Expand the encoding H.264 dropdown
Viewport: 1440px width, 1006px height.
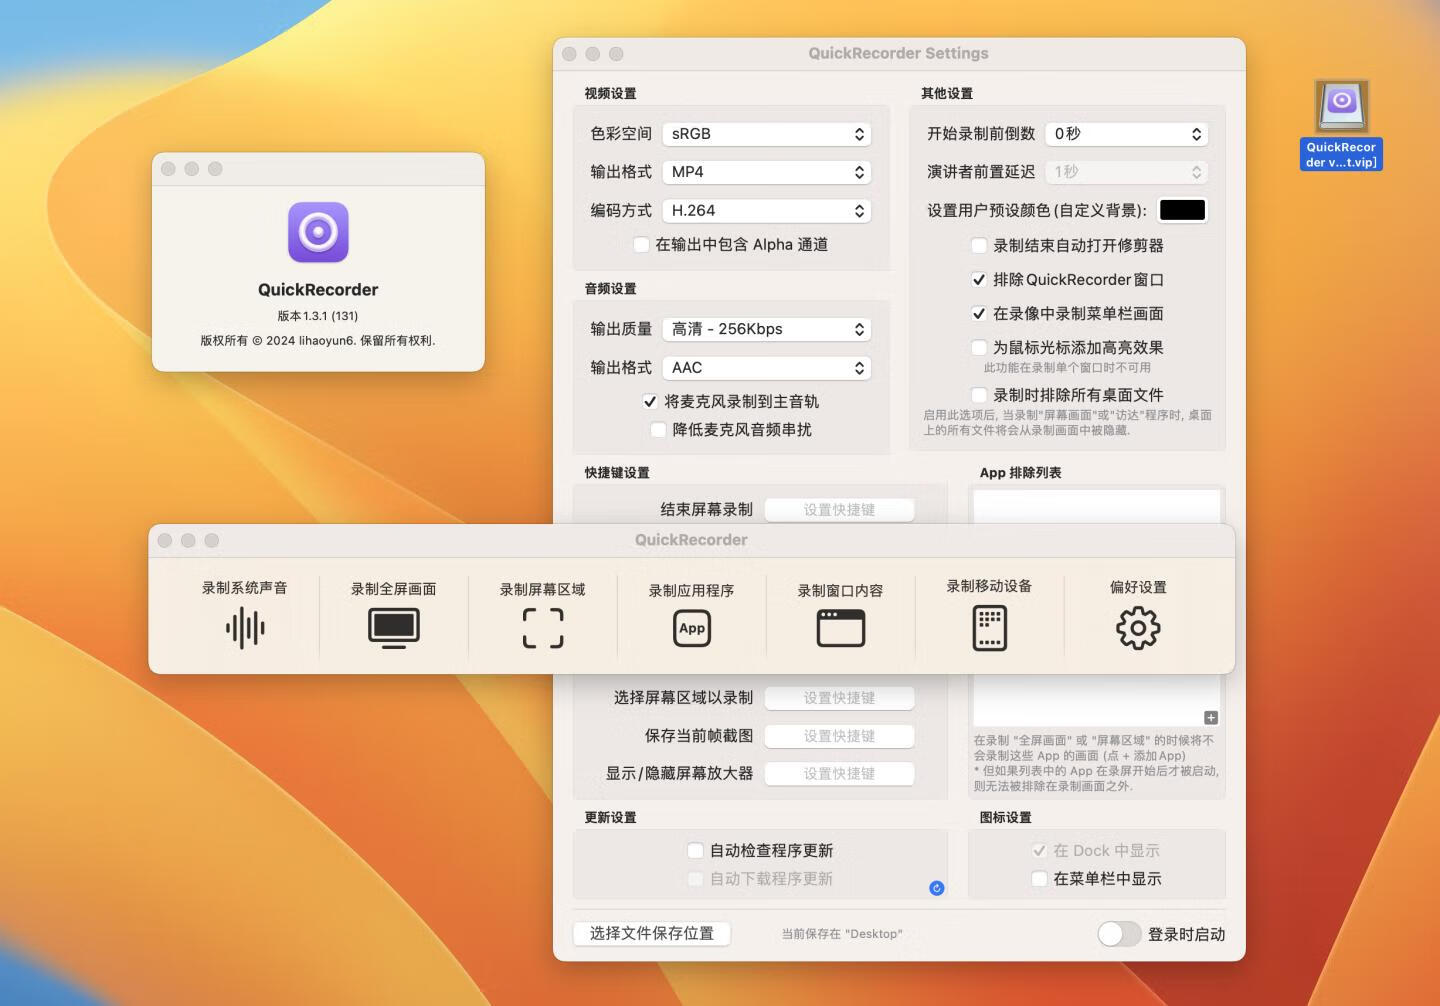coord(767,211)
